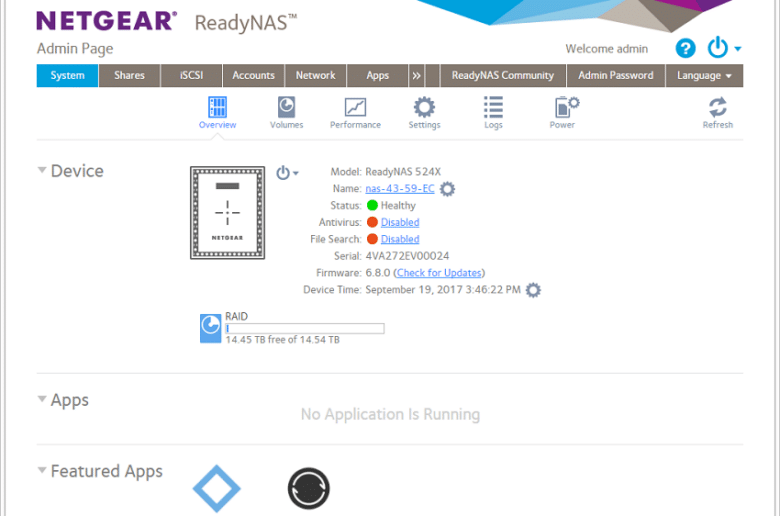780x516 pixels.
Task: Click the RAID volume disk icon
Action: point(210,328)
